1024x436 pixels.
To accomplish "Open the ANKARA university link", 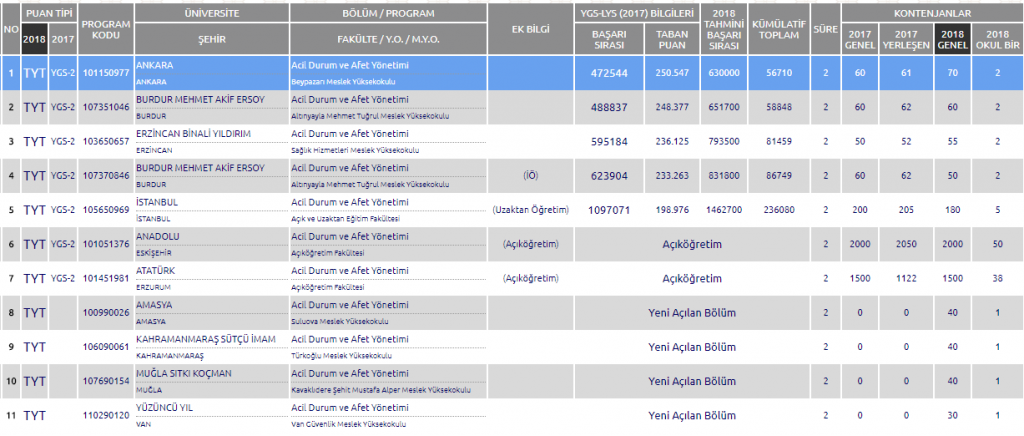I will point(154,65).
